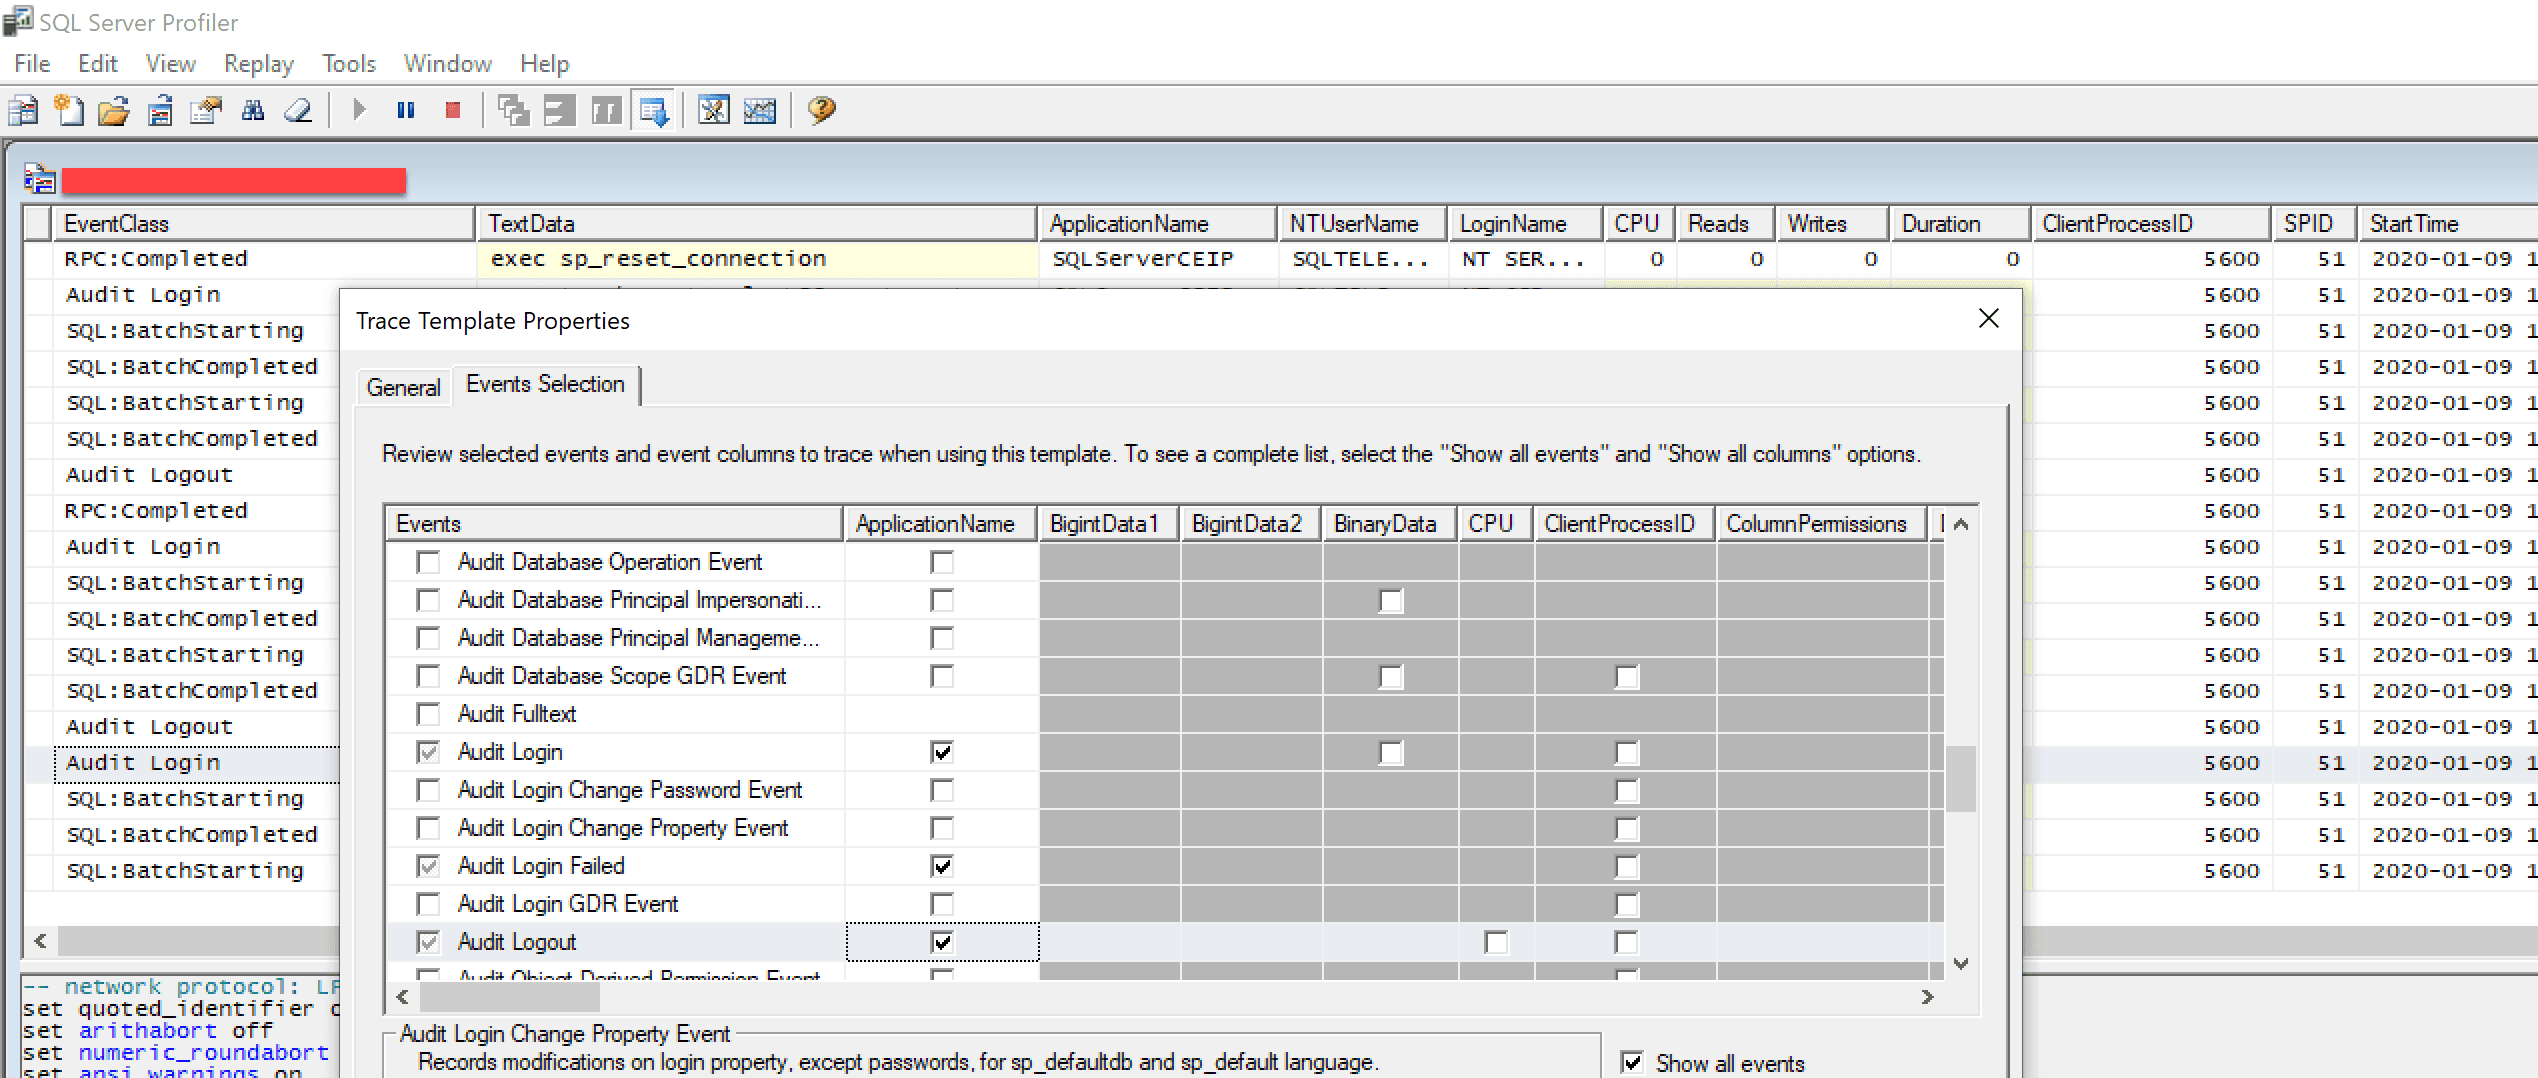Launch Performance Monitor from the toolbar
The width and height of the screenshot is (2538, 1078).
(760, 110)
